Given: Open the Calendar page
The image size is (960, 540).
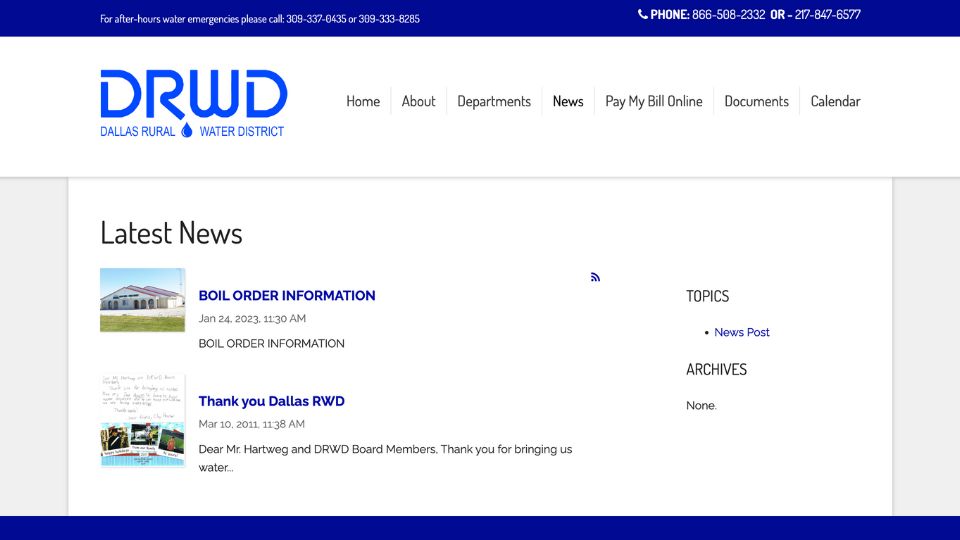Looking at the screenshot, I should [835, 101].
